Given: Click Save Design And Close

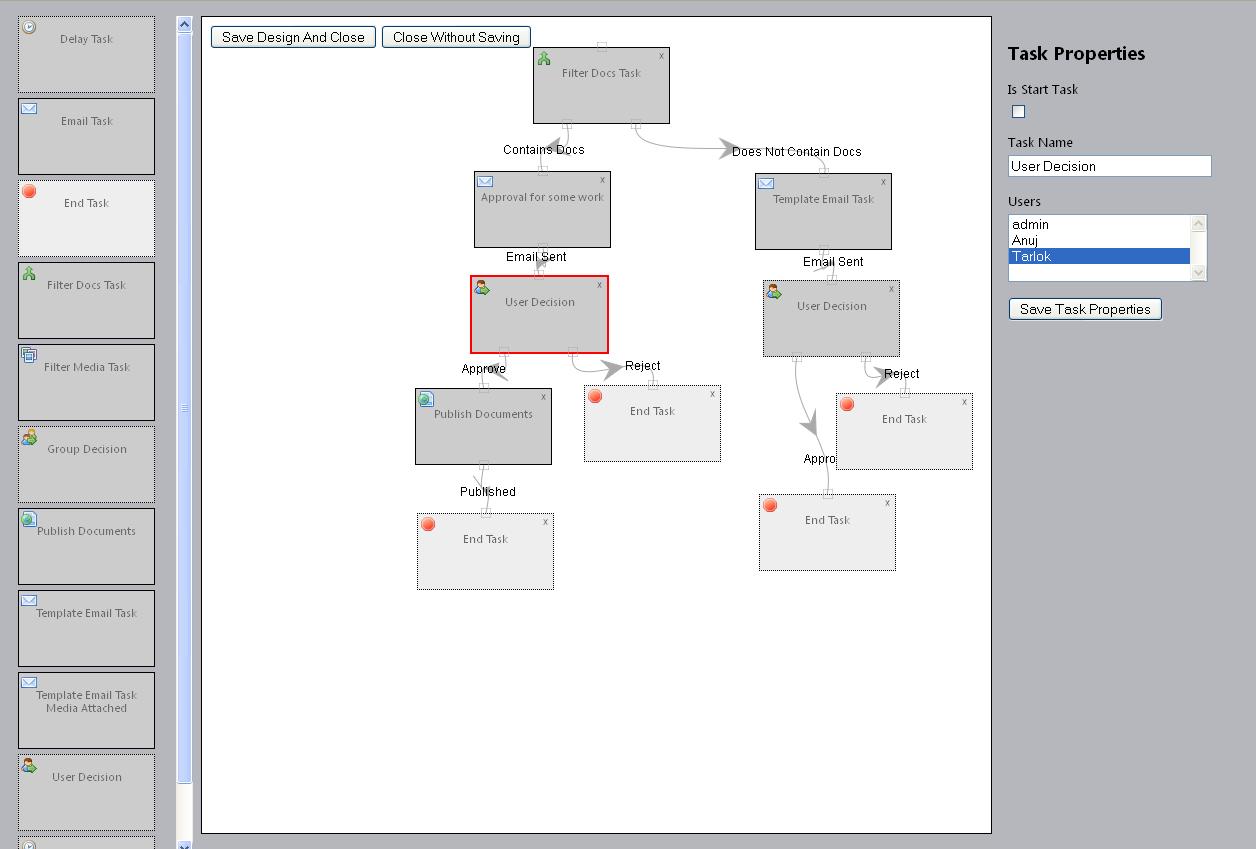Looking at the screenshot, I should [293, 37].
